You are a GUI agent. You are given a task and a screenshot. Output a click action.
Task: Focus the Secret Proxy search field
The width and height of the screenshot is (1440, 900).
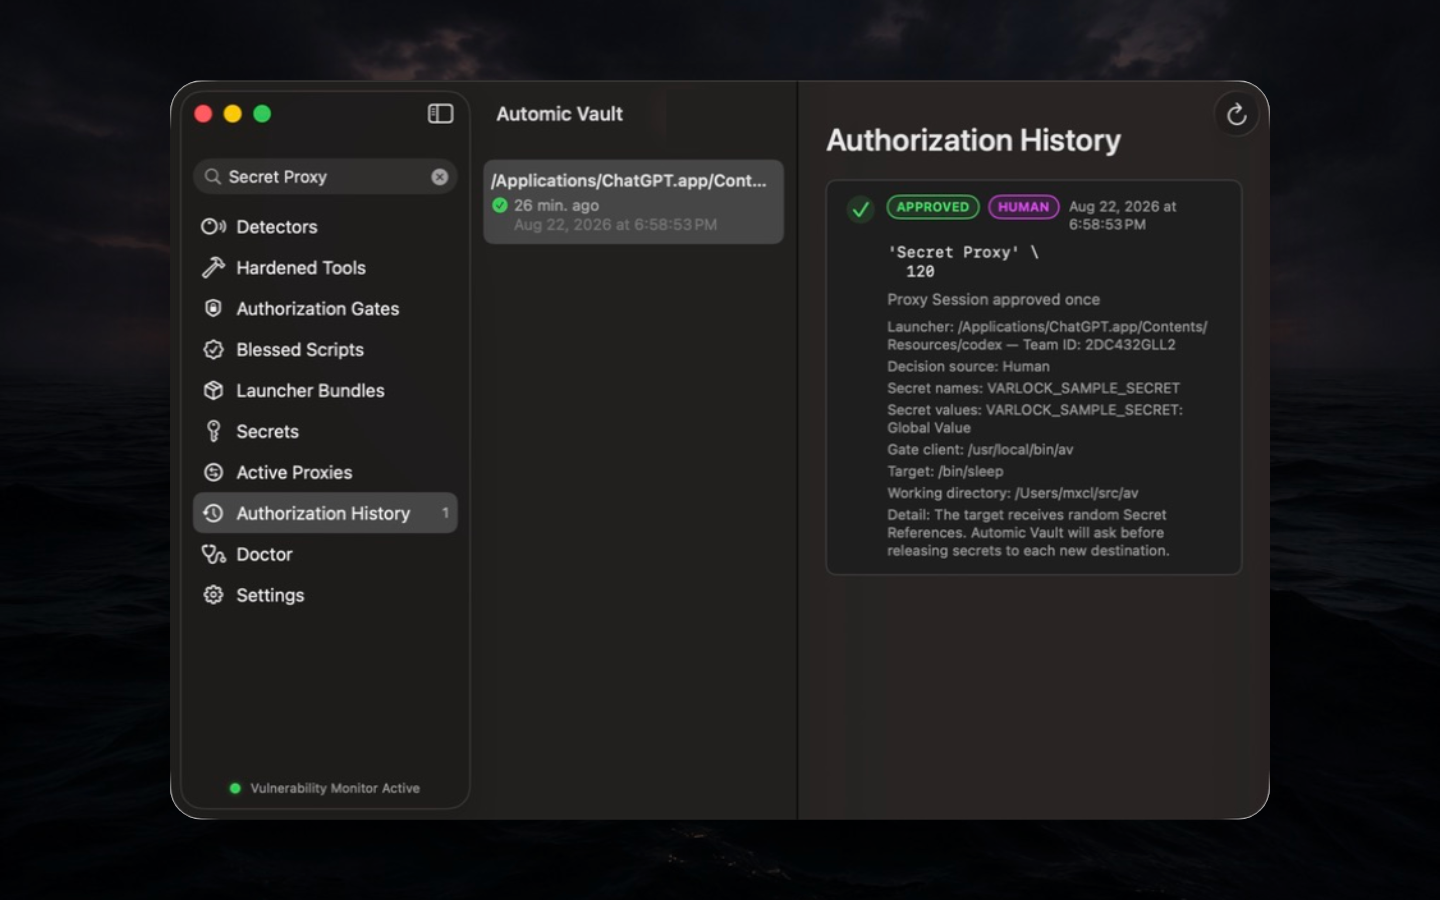[x=325, y=177]
